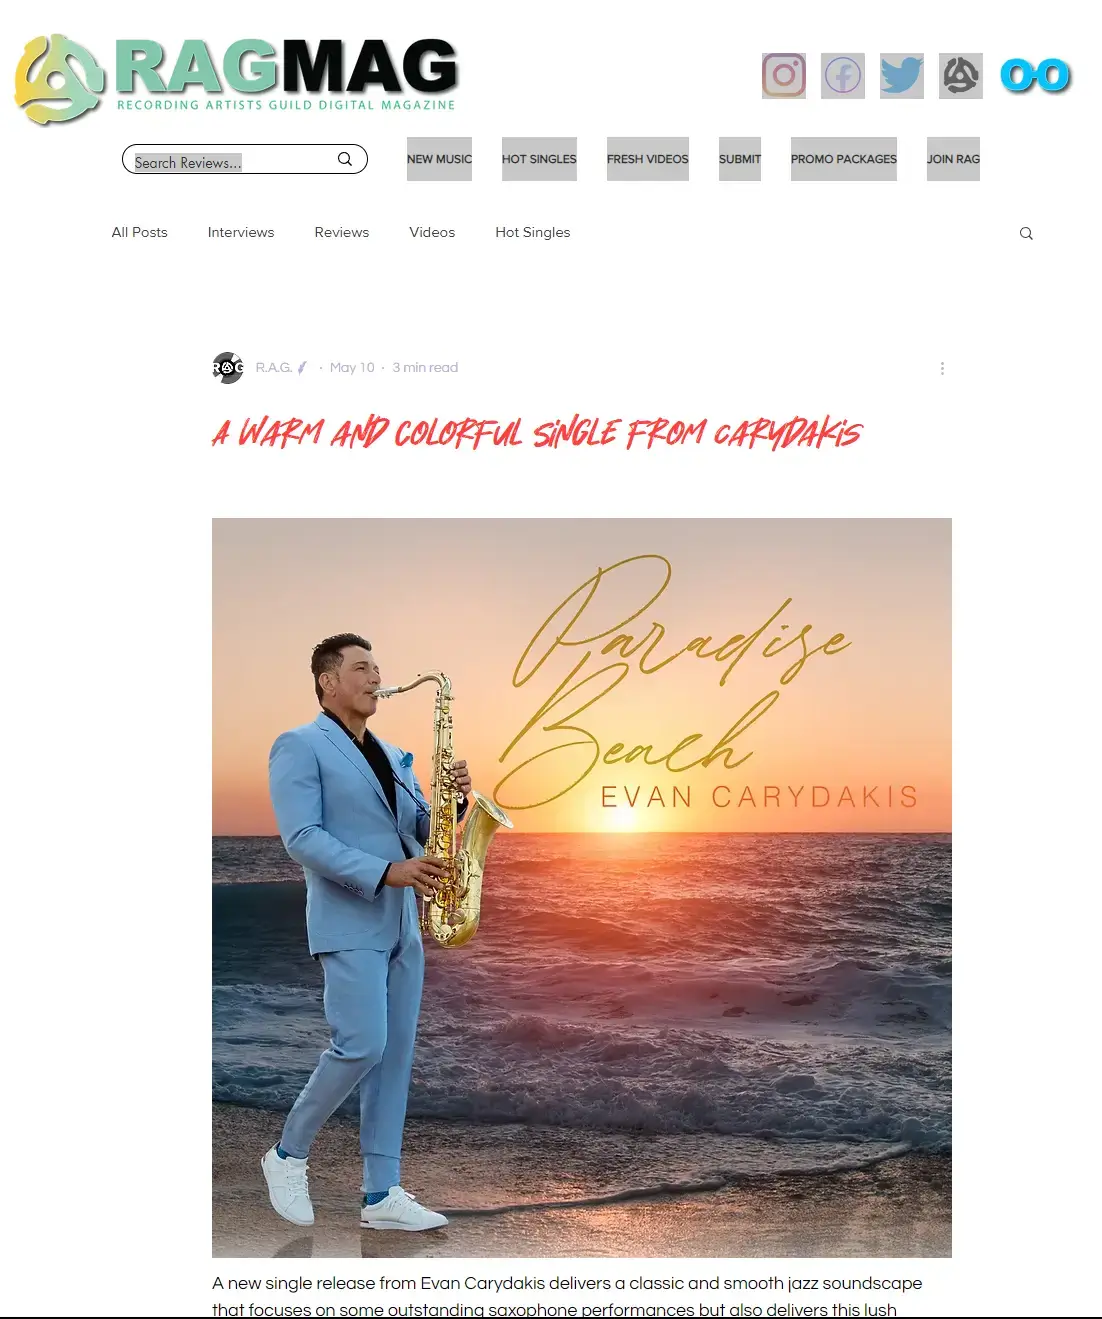The image size is (1102, 1319).
Task: Click the R.A.G. author avatar
Action: (x=228, y=368)
